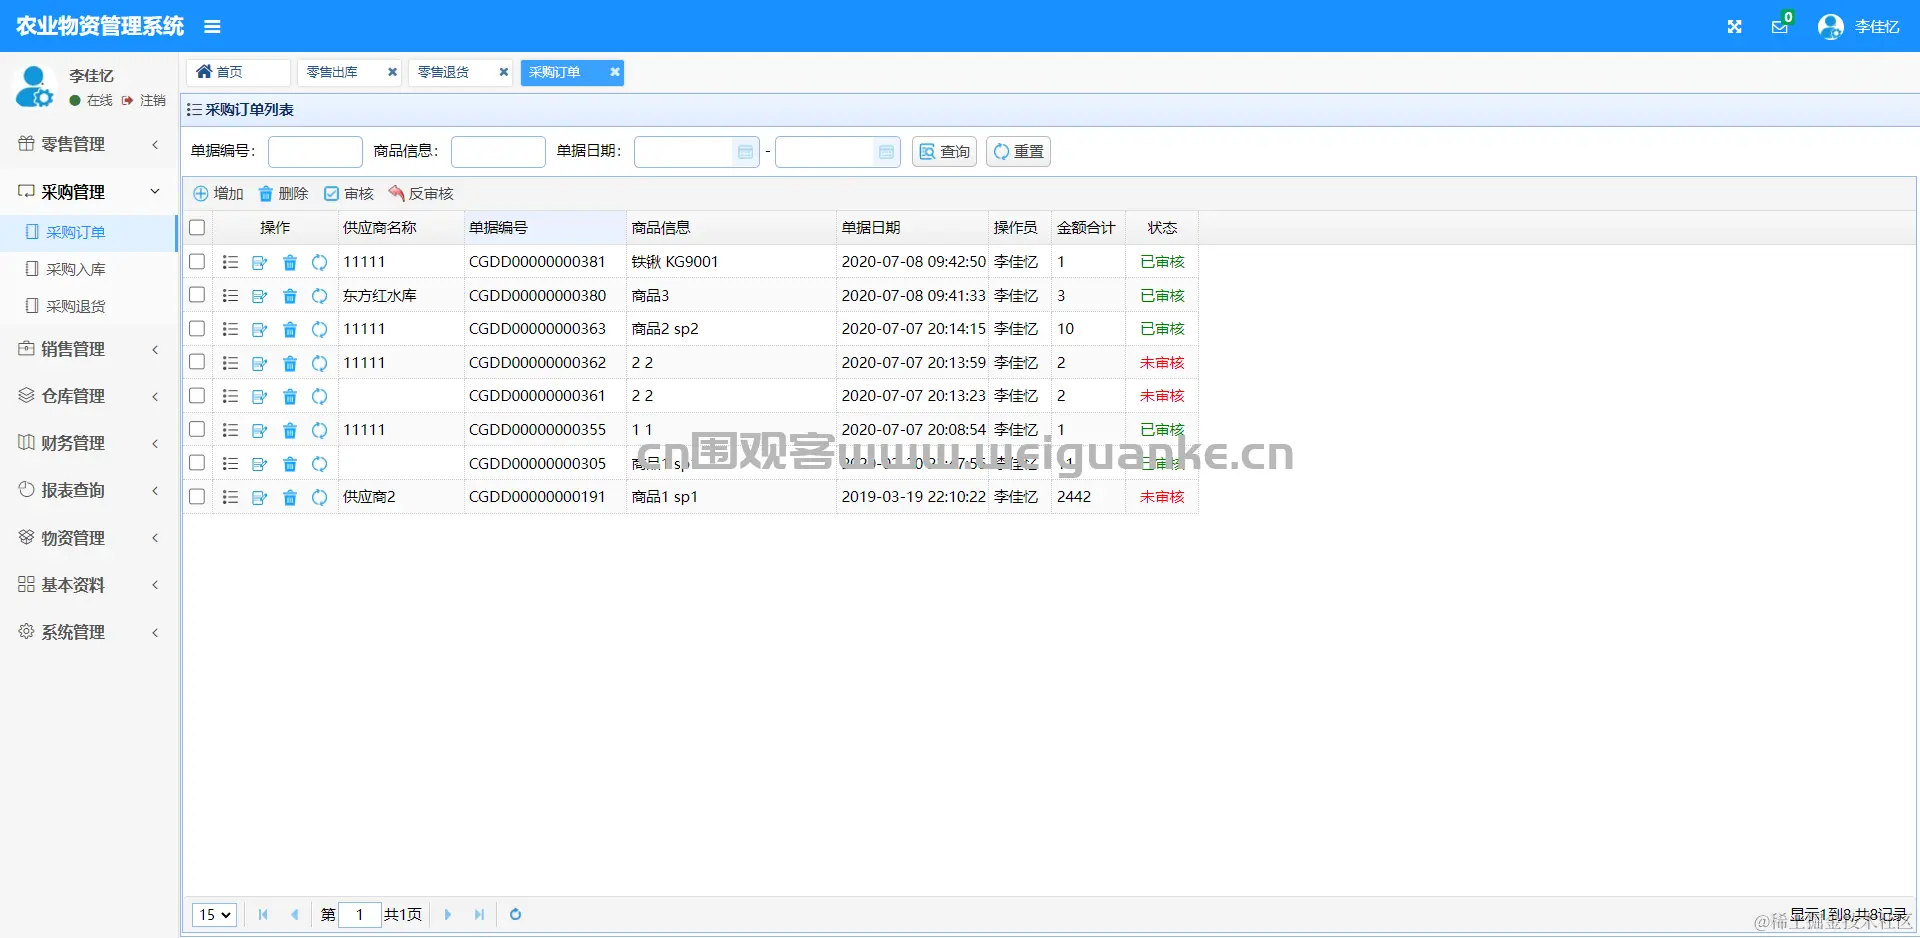Go to first page in pagination
The width and height of the screenshot is (1920, 938).
263,914
